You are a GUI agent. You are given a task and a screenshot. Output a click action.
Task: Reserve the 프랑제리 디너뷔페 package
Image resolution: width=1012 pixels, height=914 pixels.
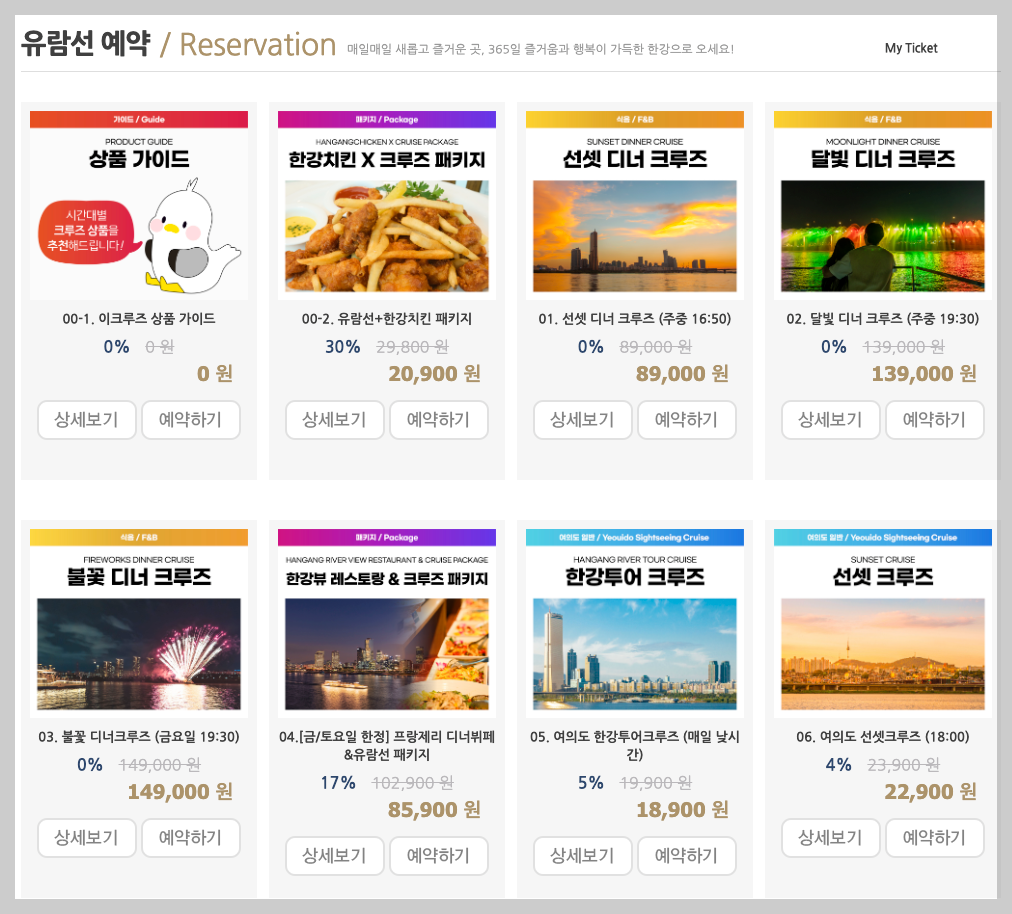click(x=439, y=856)
